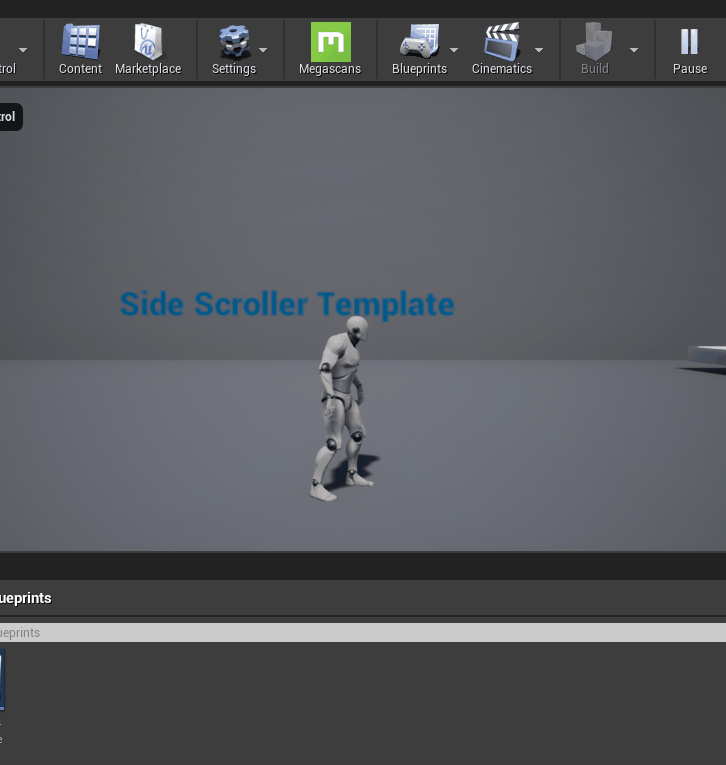726x765 pixels.
Task: Click the Side Scroller Template text
Action: pyautogui.click(x=287, y=304)
